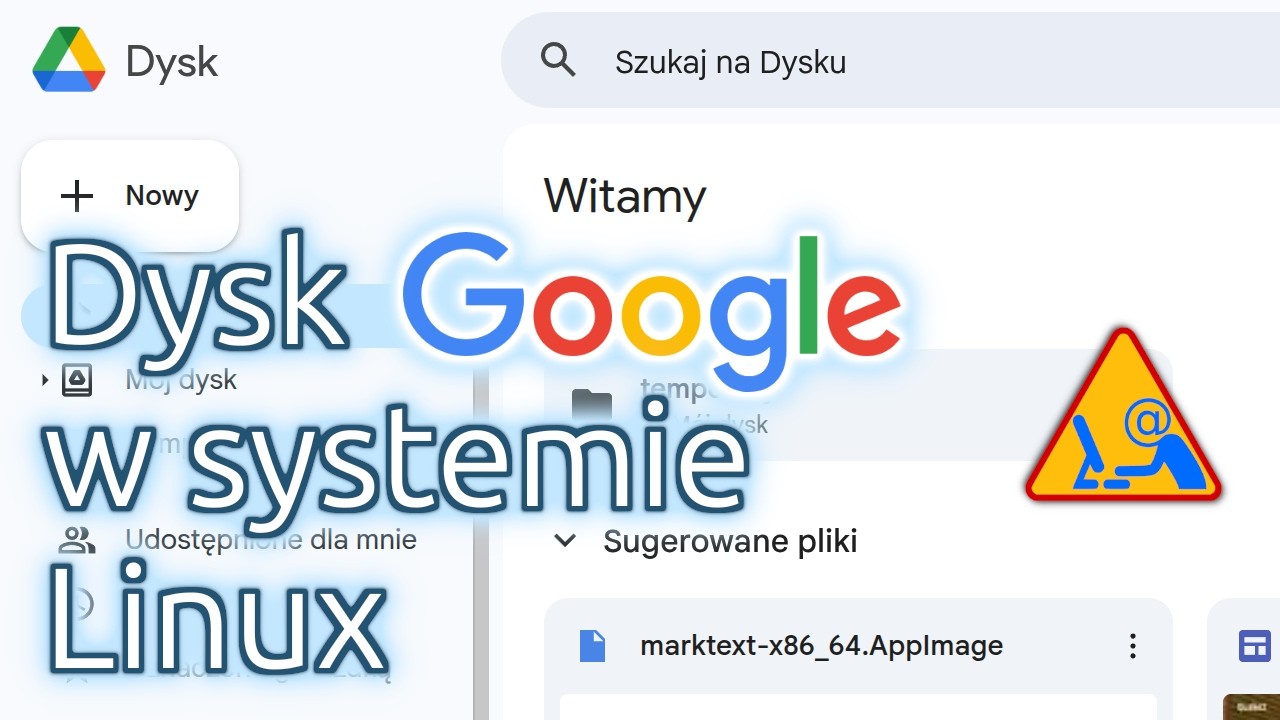Click the Dysk title text
Image resolution: width=1280 pixels, height=720 pixels.
172,63
